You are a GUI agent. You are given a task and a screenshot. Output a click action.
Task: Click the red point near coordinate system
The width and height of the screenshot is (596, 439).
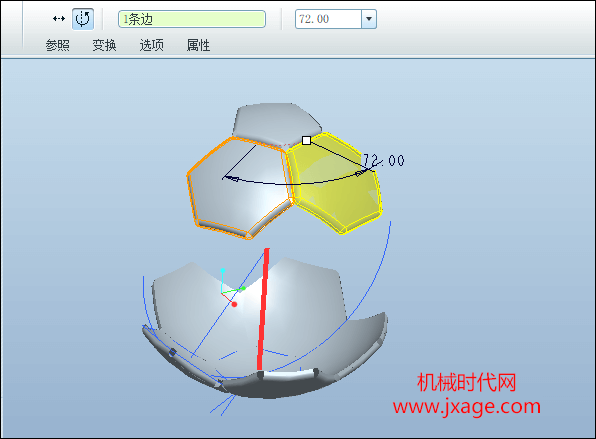234,304
